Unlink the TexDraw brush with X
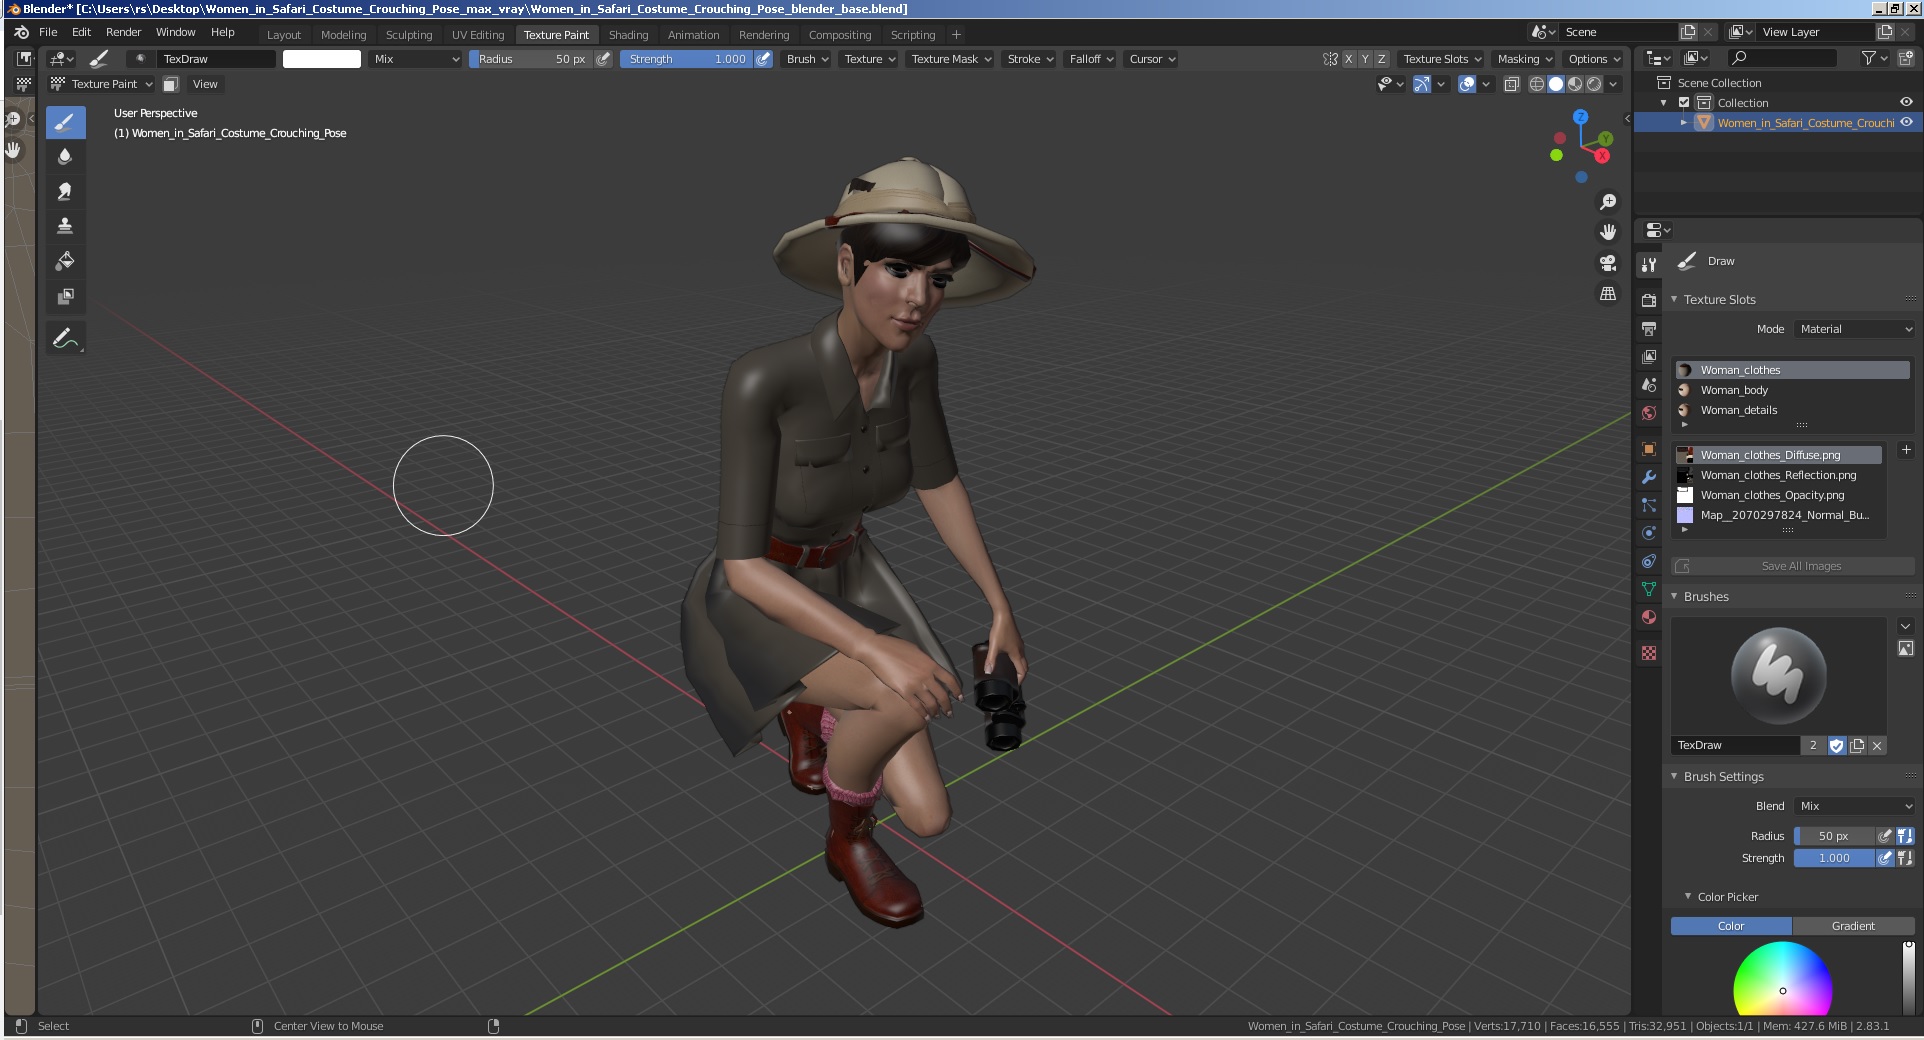Image resolution: width=1924 pixels, height=1040 pixels. [x=1877, y=745]
